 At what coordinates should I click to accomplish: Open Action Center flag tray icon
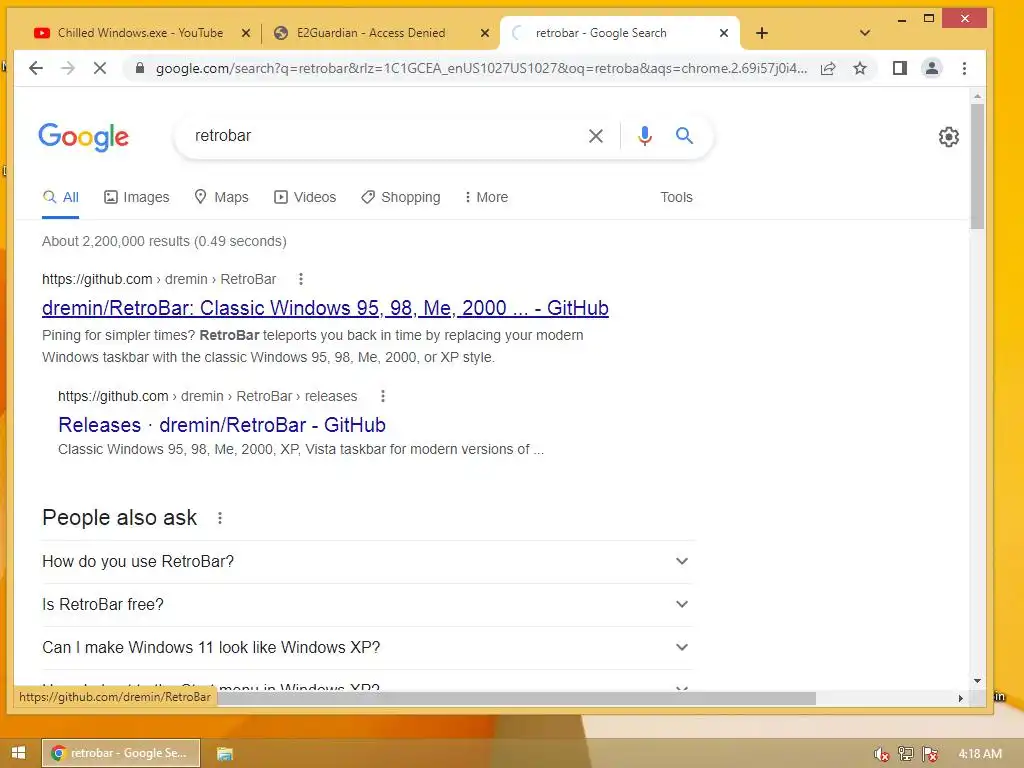tap(930, 754)
